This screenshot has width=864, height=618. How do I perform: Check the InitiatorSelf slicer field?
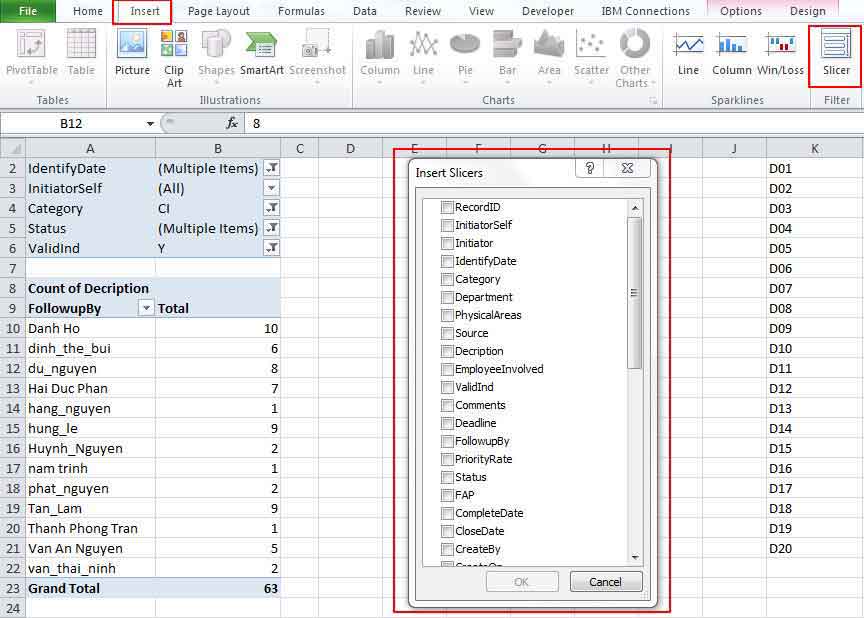447,225
